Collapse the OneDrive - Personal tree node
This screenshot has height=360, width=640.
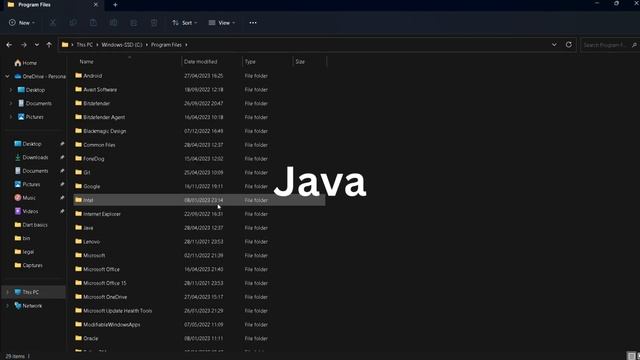(7, 76)
